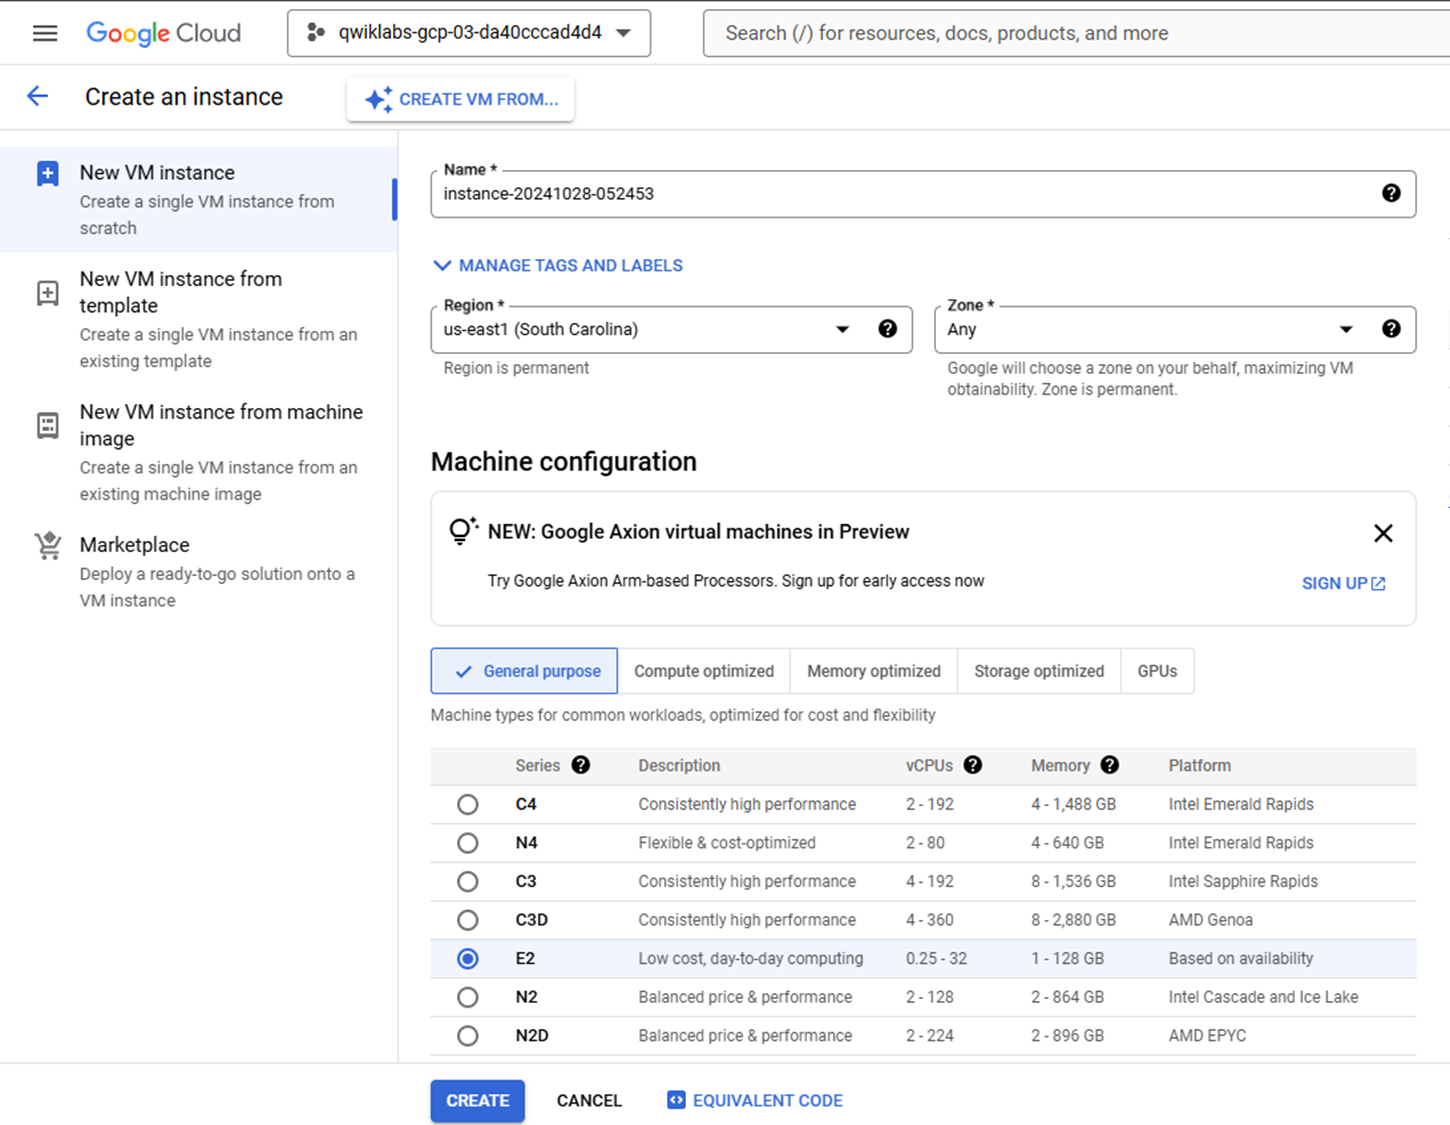Image resolution: width=1450 pixels, height=1125 pixels.
Task: Switch to the Compute optimized tab
Action: pyautogui.click(x=703, y=671)
